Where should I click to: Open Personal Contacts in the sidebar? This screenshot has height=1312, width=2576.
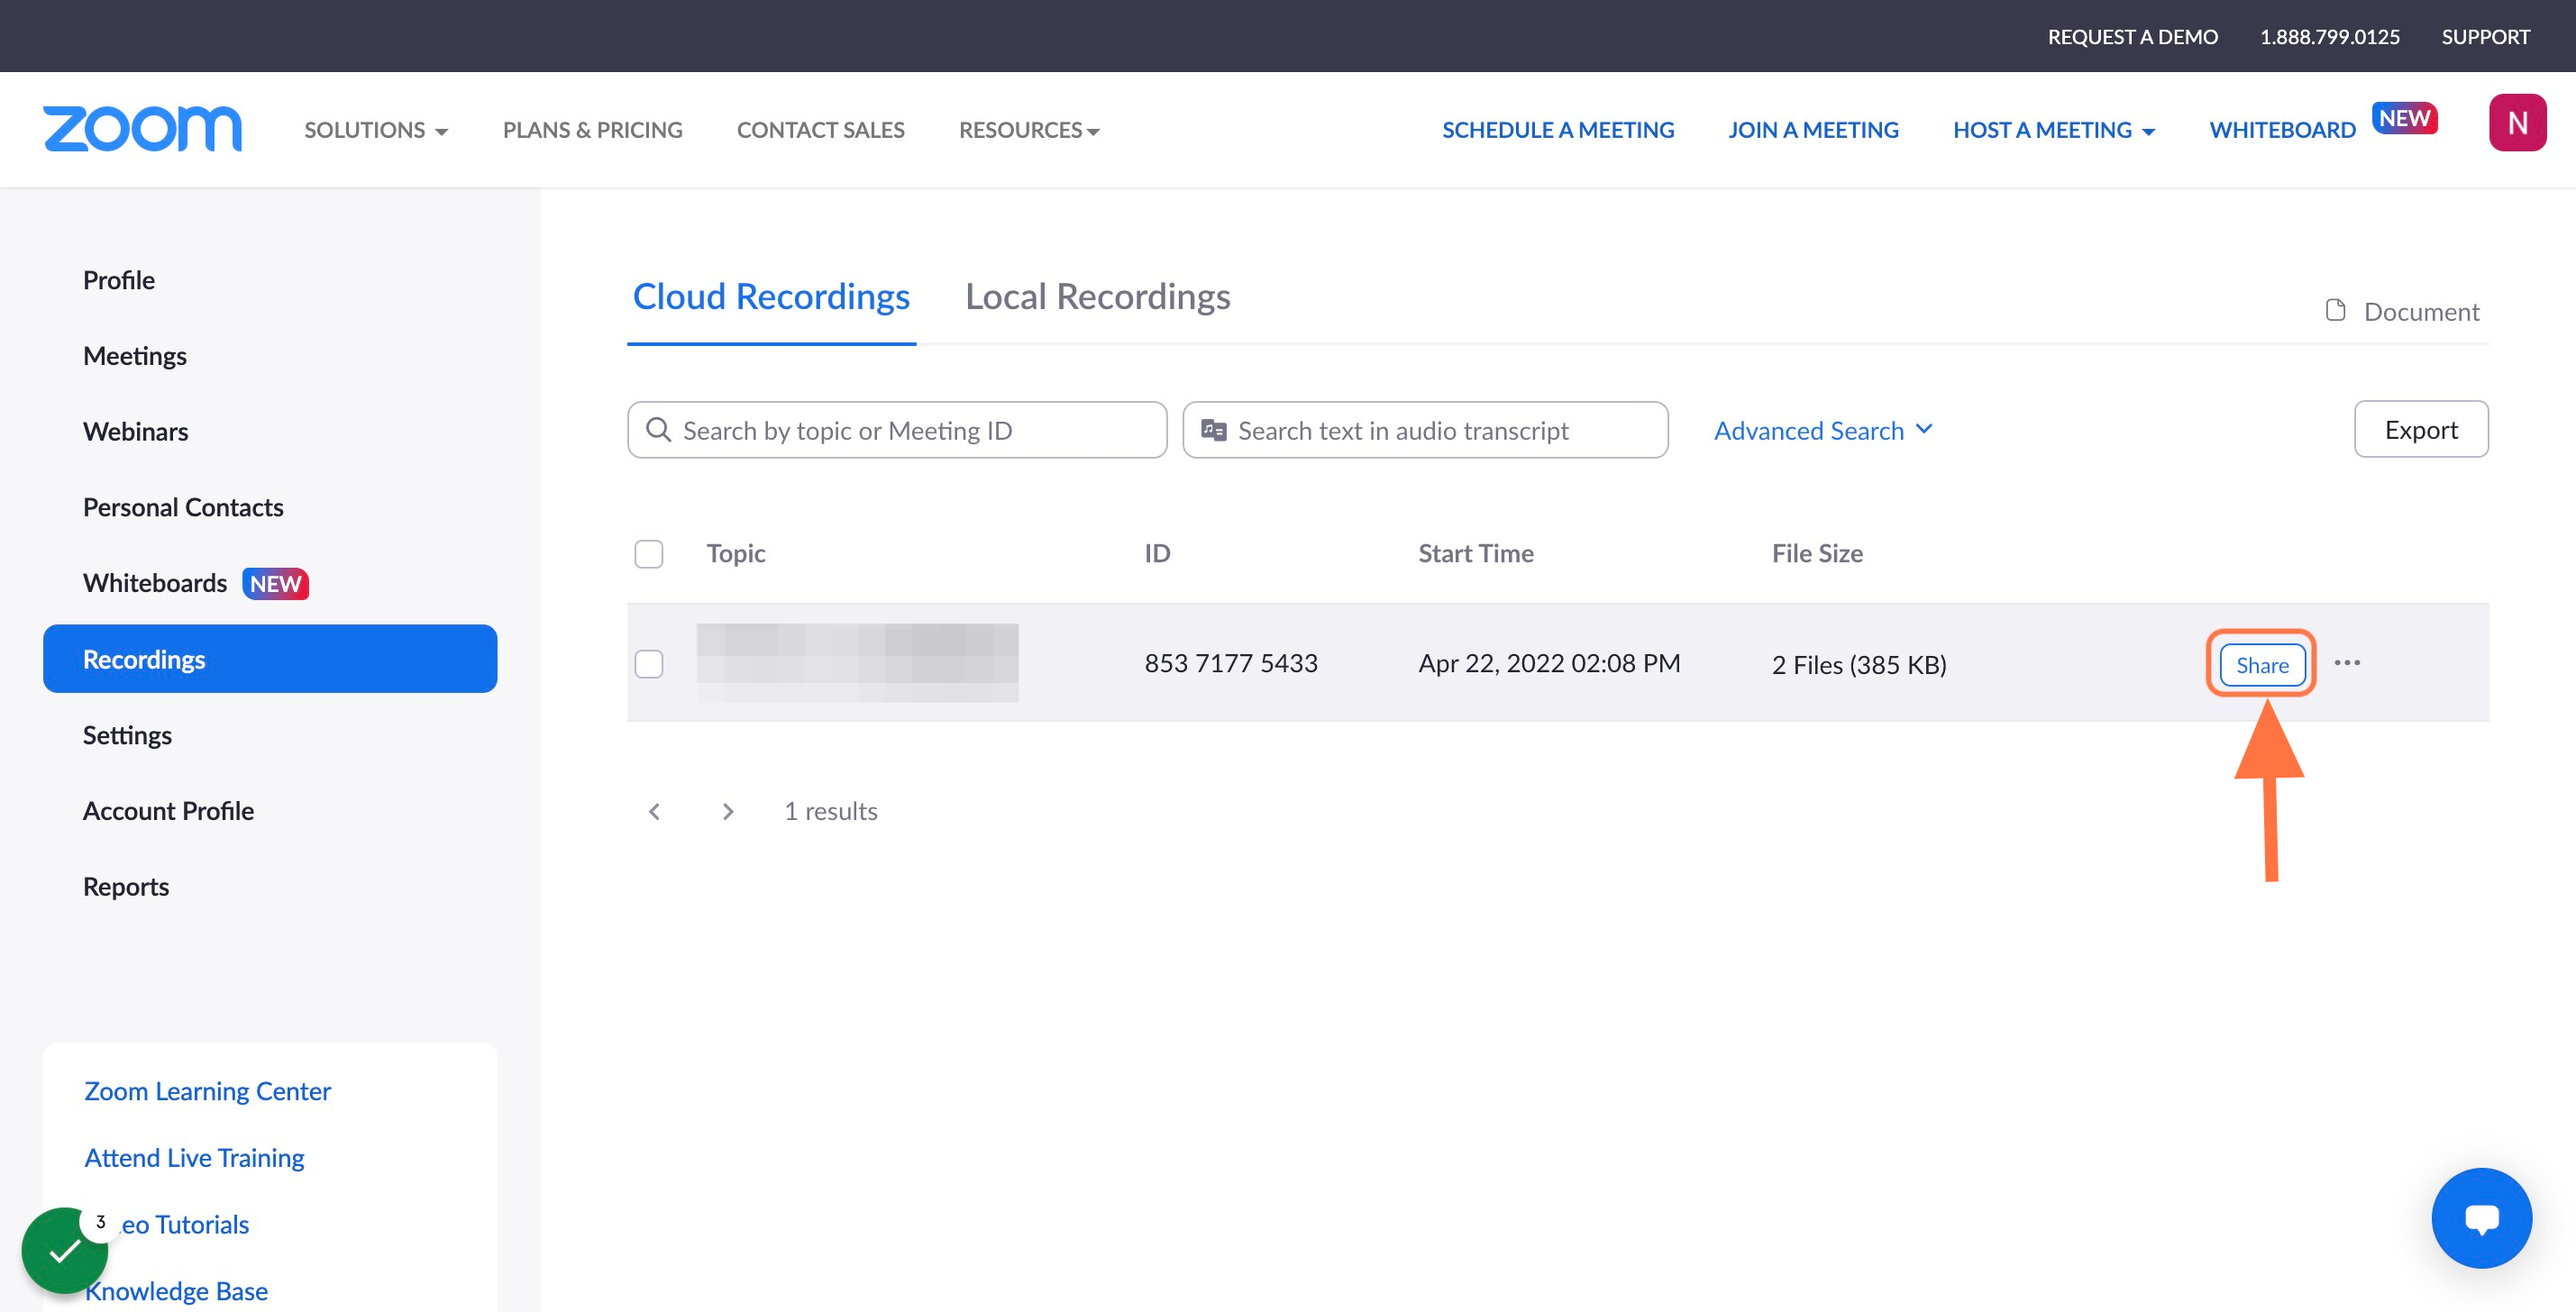tap(183, 508)
